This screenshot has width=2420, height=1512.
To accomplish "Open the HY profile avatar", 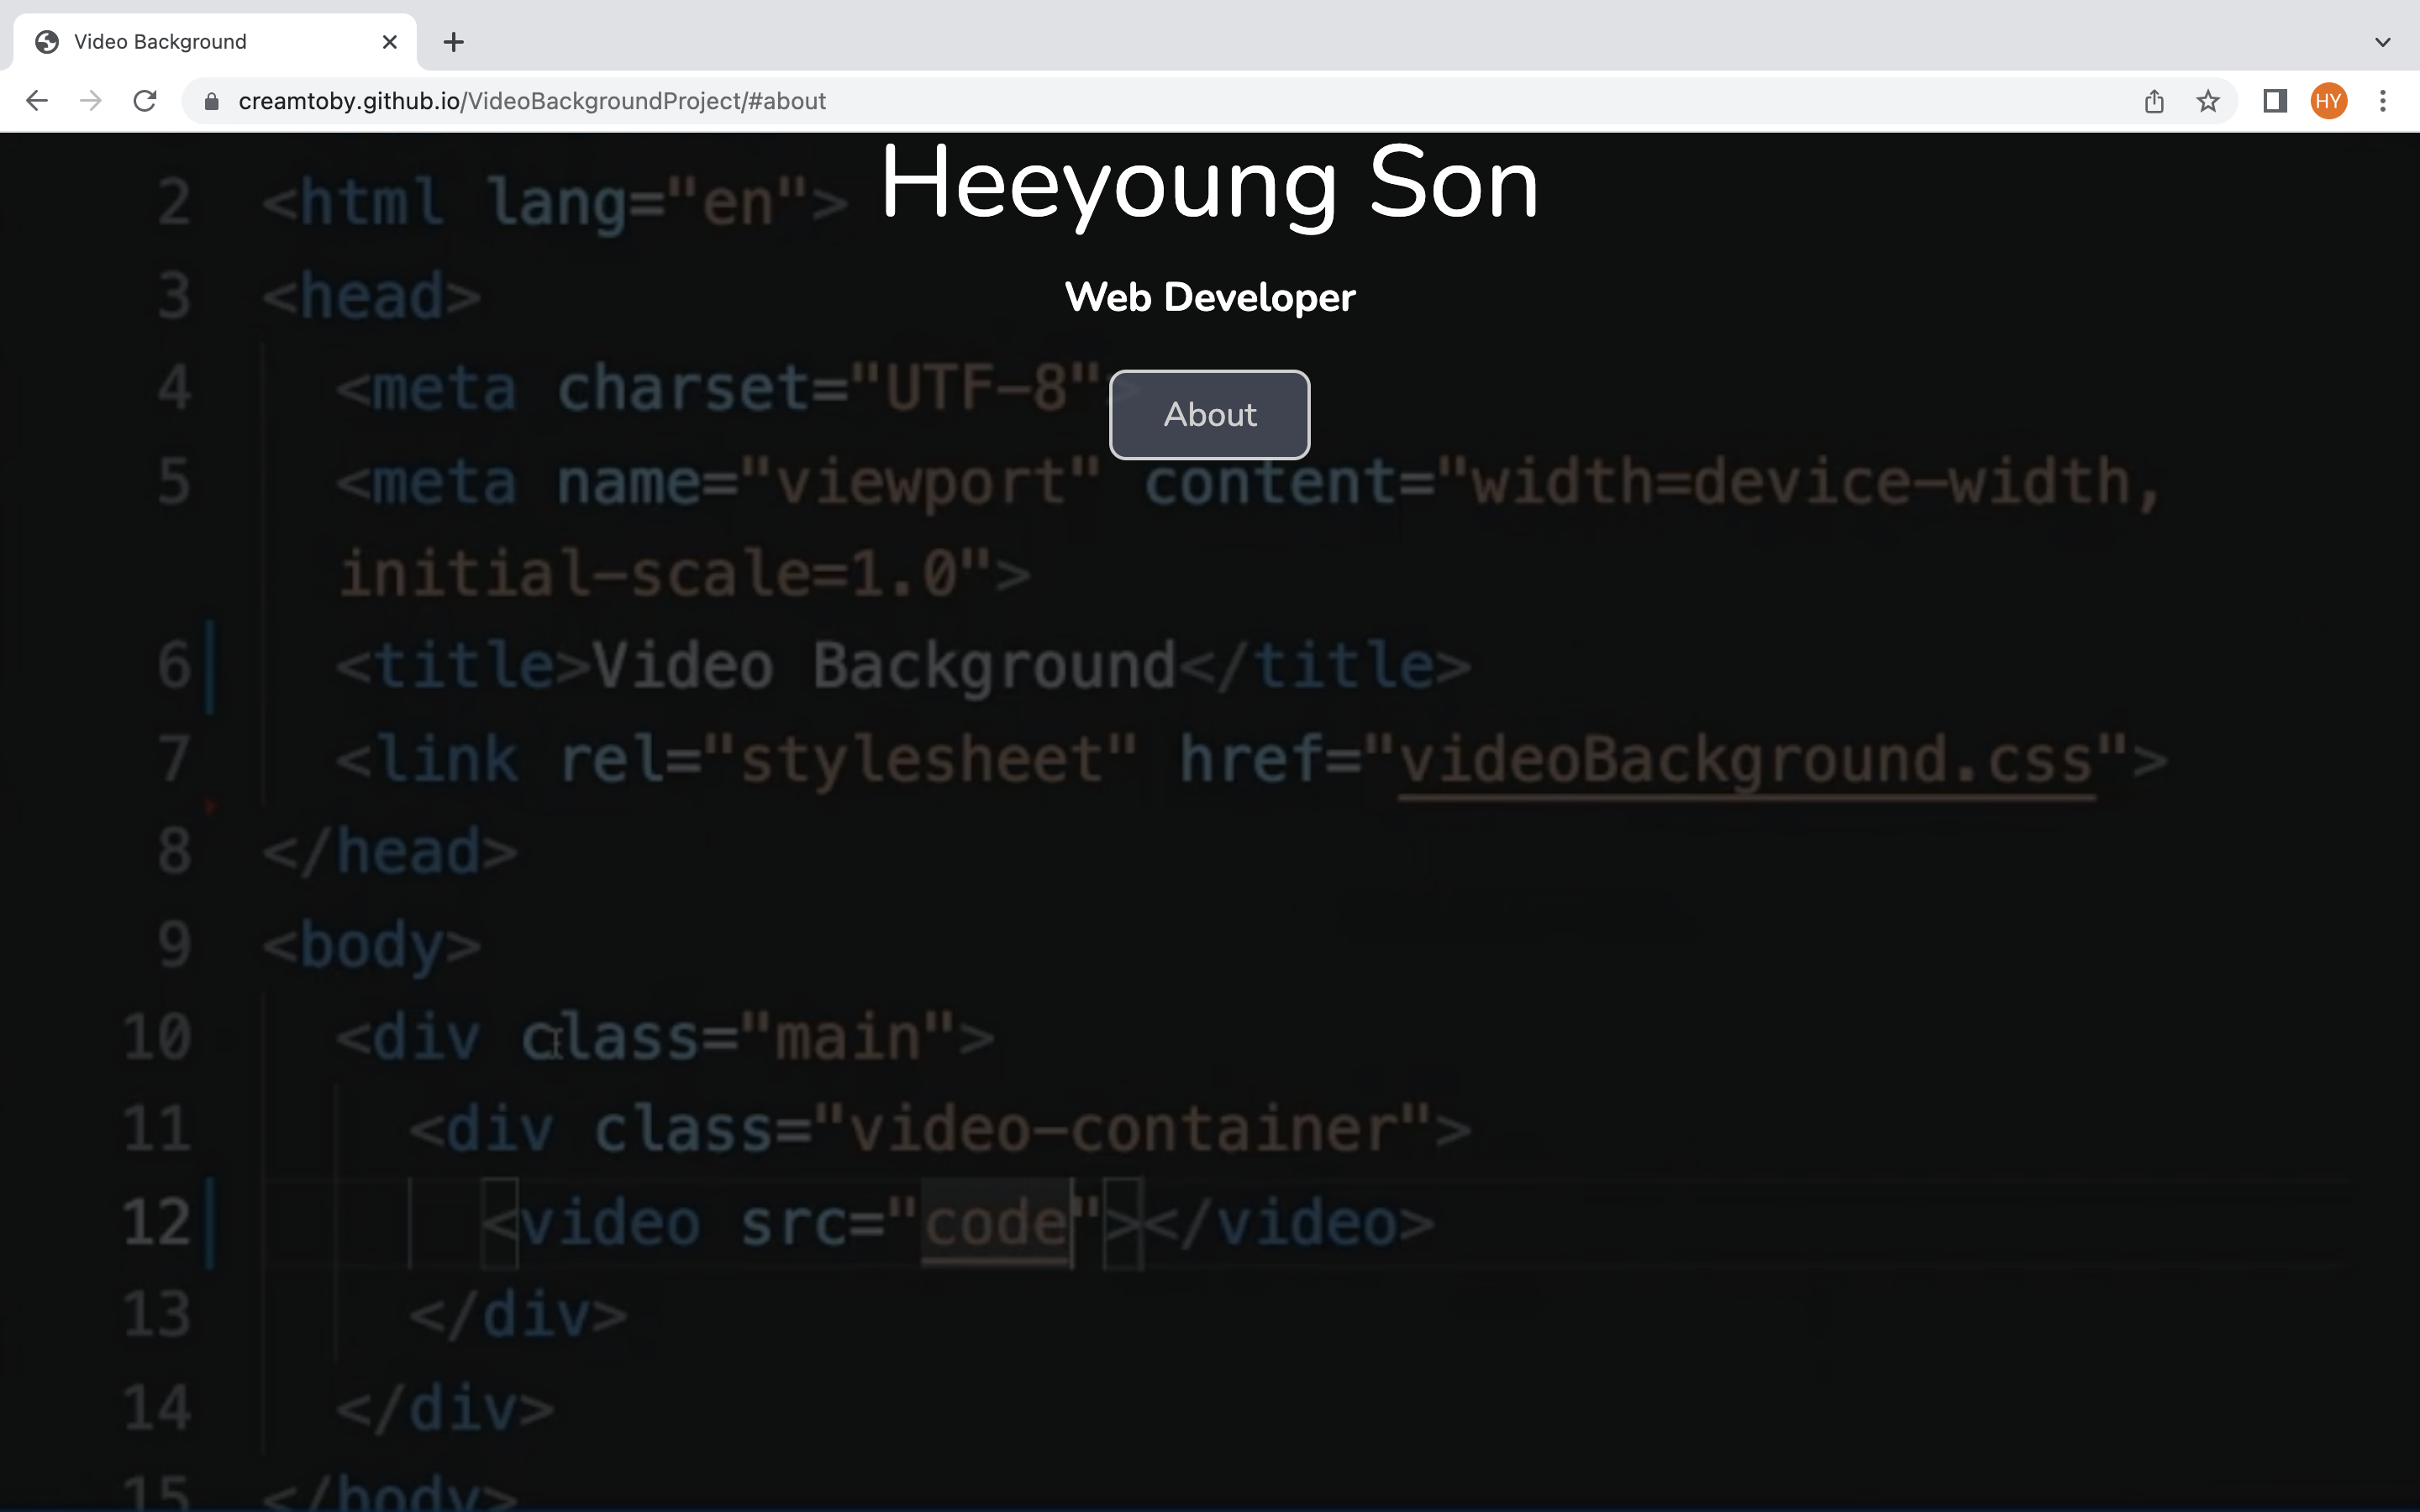I will pyautogui.click(x=2329, y=101).
